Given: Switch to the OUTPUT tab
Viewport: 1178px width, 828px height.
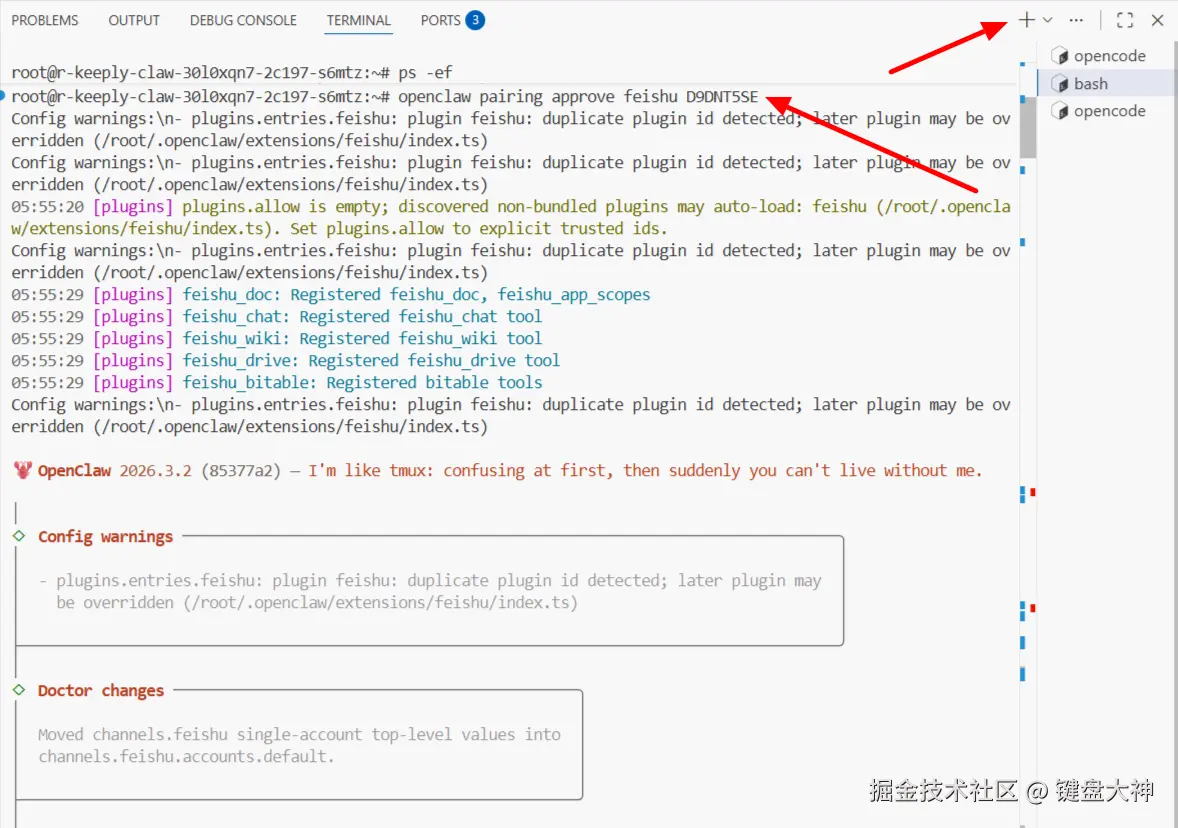Looking at the screenshot, I should [x=134, y=20].
